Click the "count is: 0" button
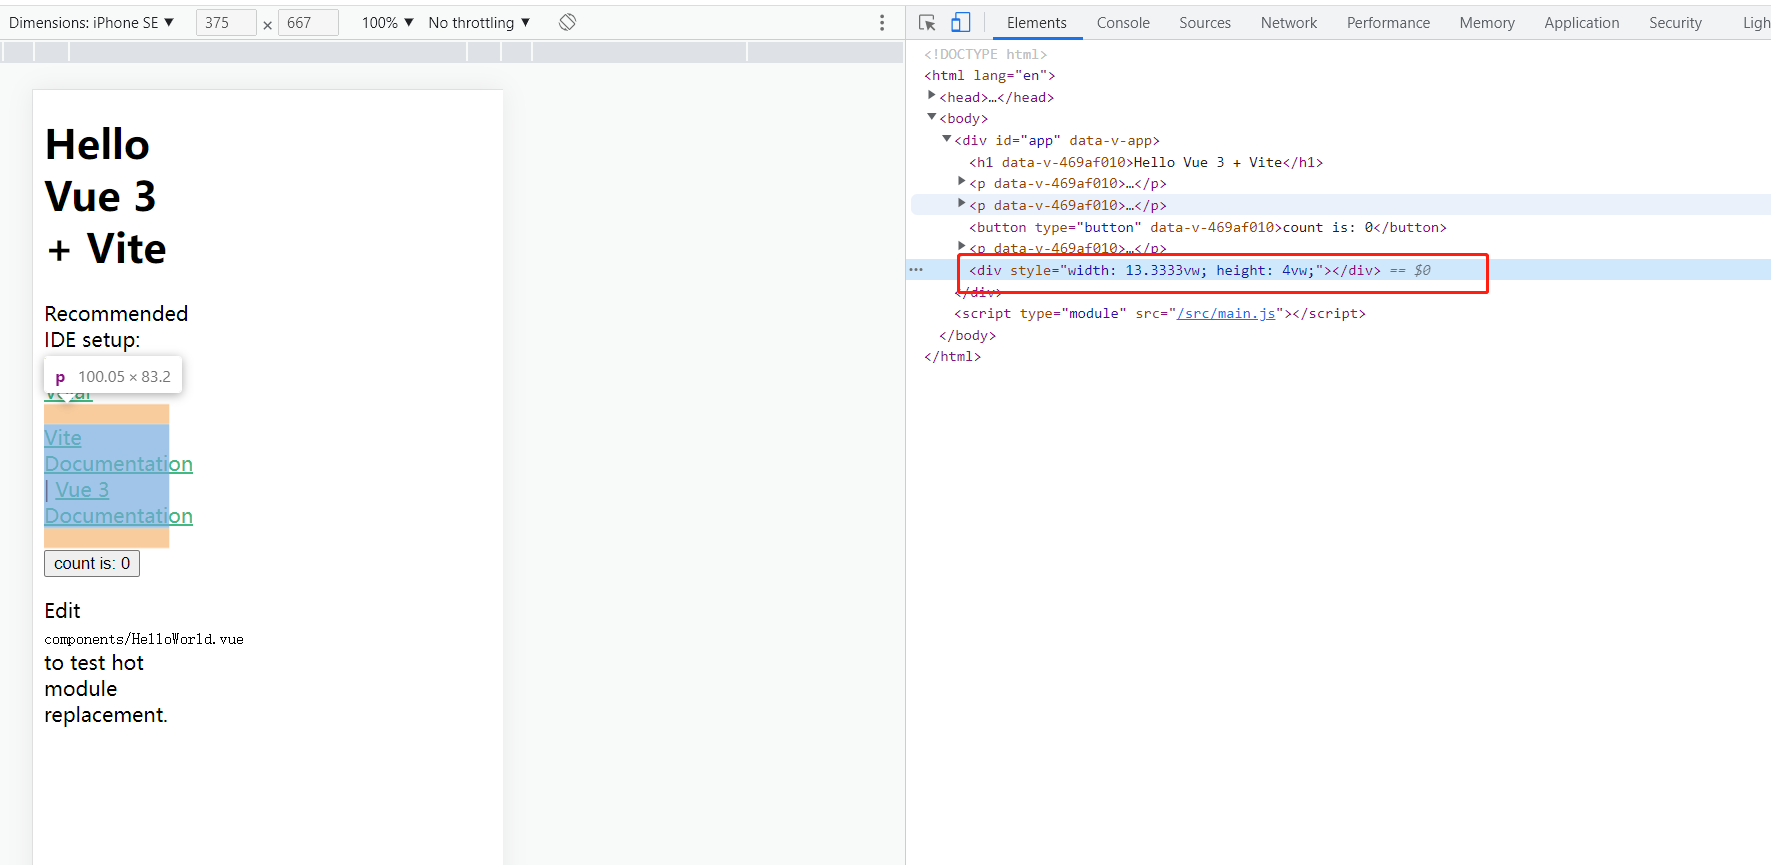 coord(92,564)
